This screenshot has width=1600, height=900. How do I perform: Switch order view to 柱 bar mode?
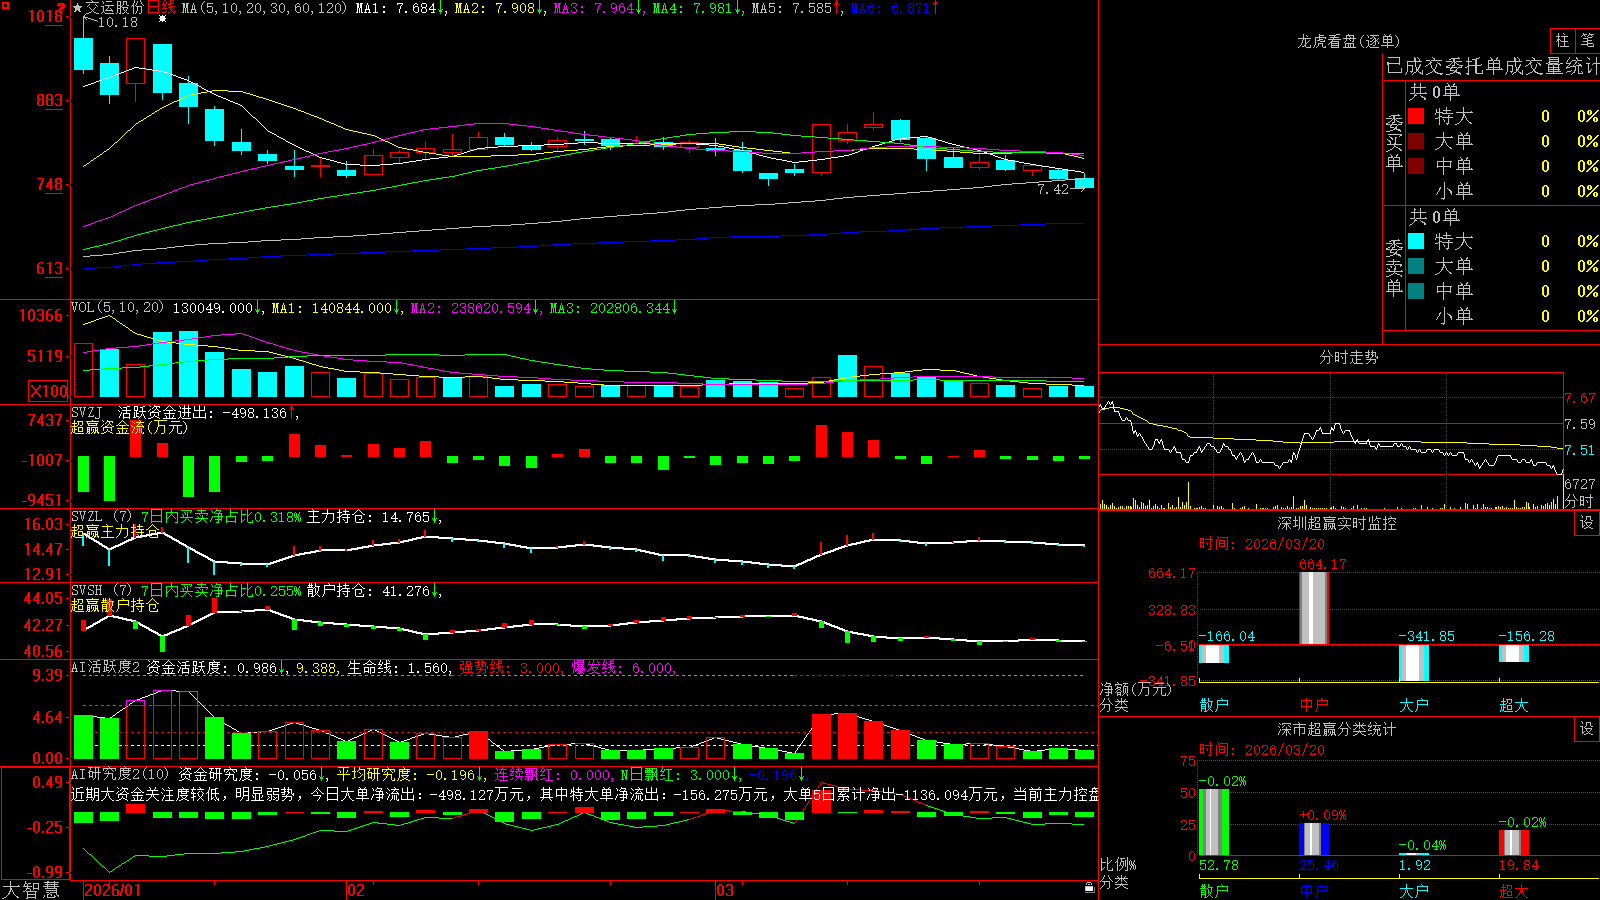click(x=1562, y=41)
